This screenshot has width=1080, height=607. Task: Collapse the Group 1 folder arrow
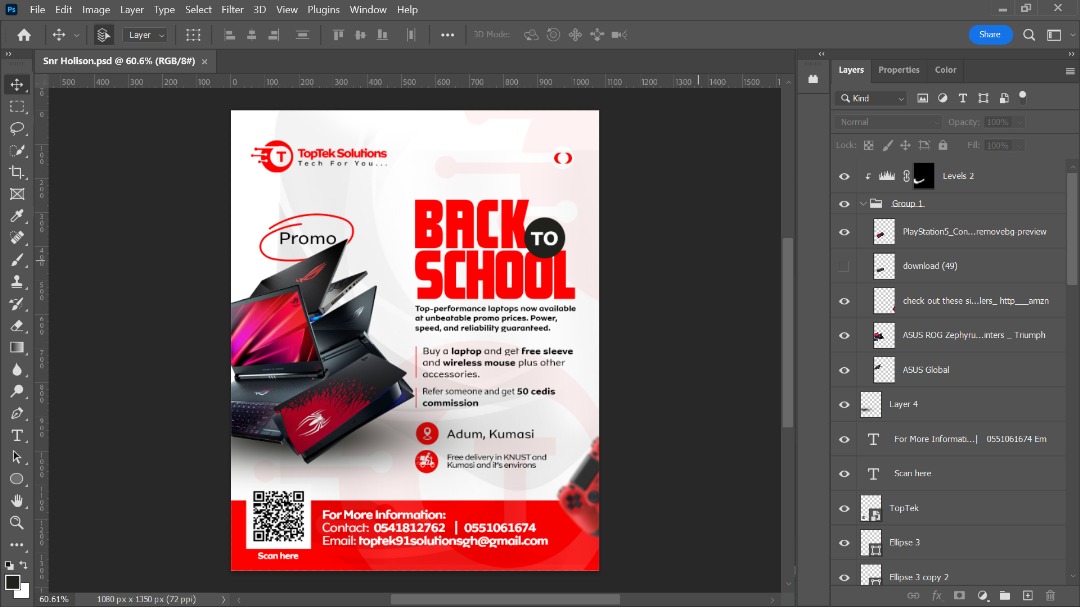863,204
